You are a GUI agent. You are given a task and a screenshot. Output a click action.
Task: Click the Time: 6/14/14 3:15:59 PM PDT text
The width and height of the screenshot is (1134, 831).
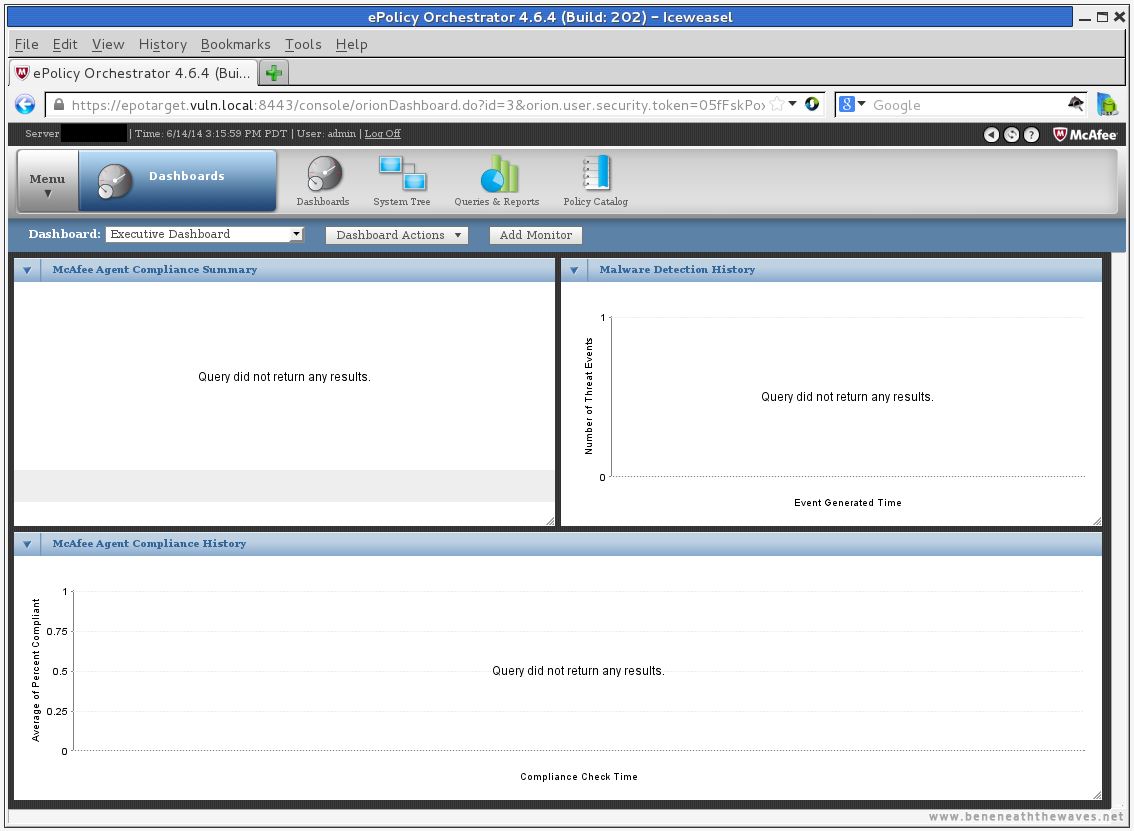[210, 134]
